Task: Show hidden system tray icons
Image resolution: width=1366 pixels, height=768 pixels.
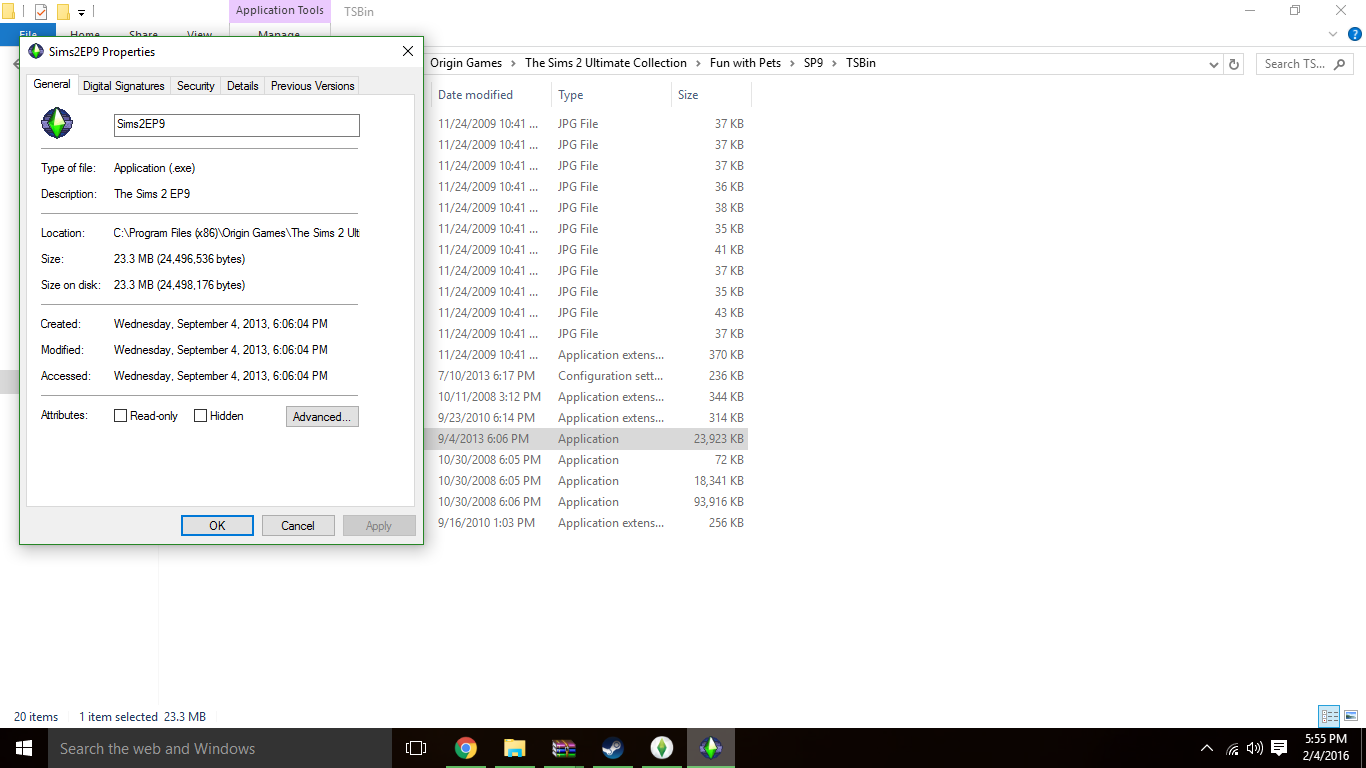Action: coord(1207,748)
